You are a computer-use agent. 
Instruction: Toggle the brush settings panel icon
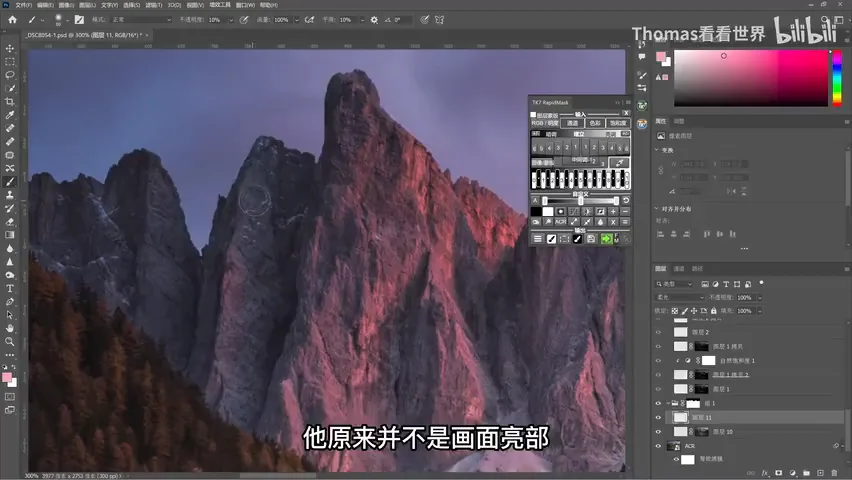79,20
